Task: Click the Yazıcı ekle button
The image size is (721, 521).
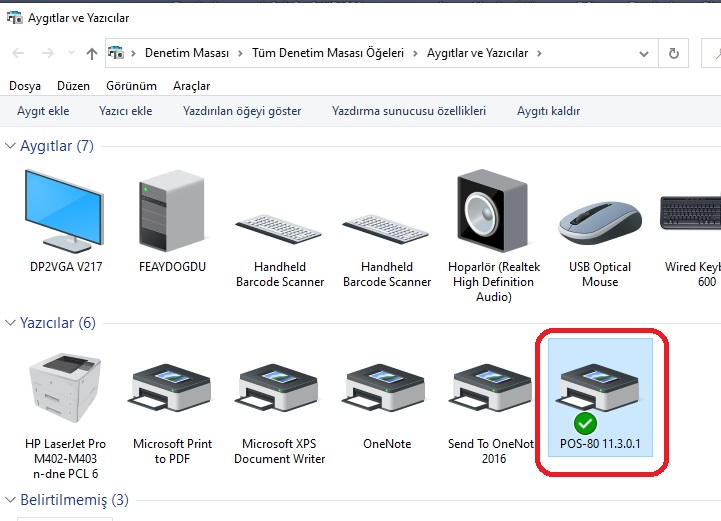Action: pyautogui.click(x=125, y=111)
